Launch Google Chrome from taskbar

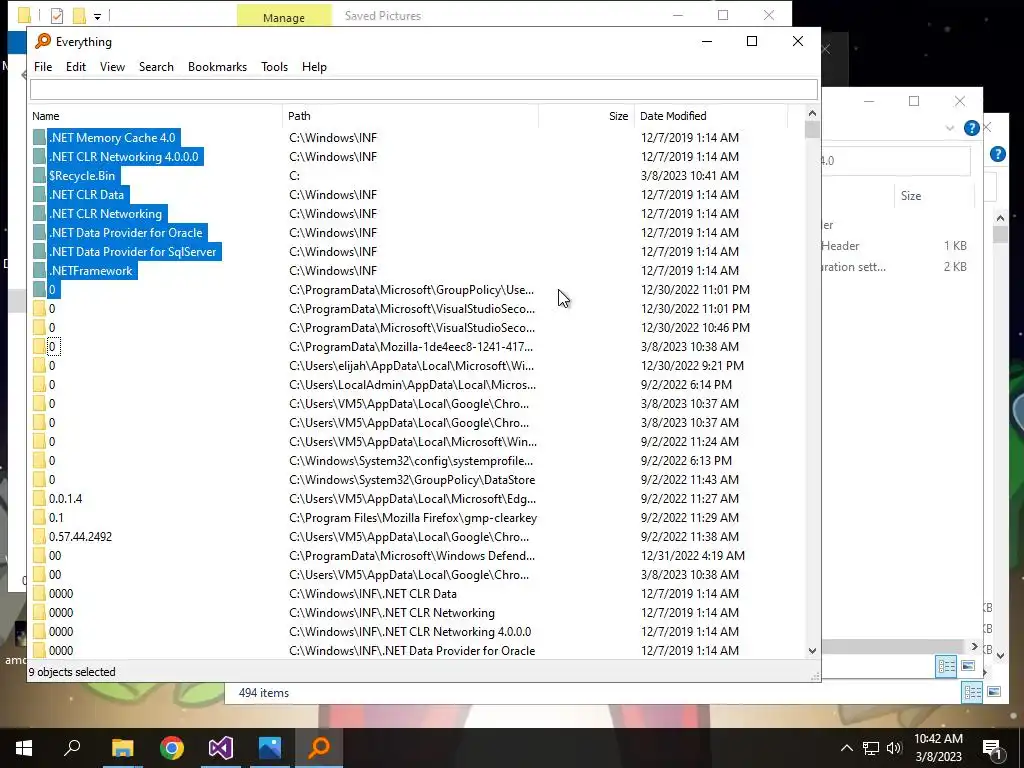point(172,748)
